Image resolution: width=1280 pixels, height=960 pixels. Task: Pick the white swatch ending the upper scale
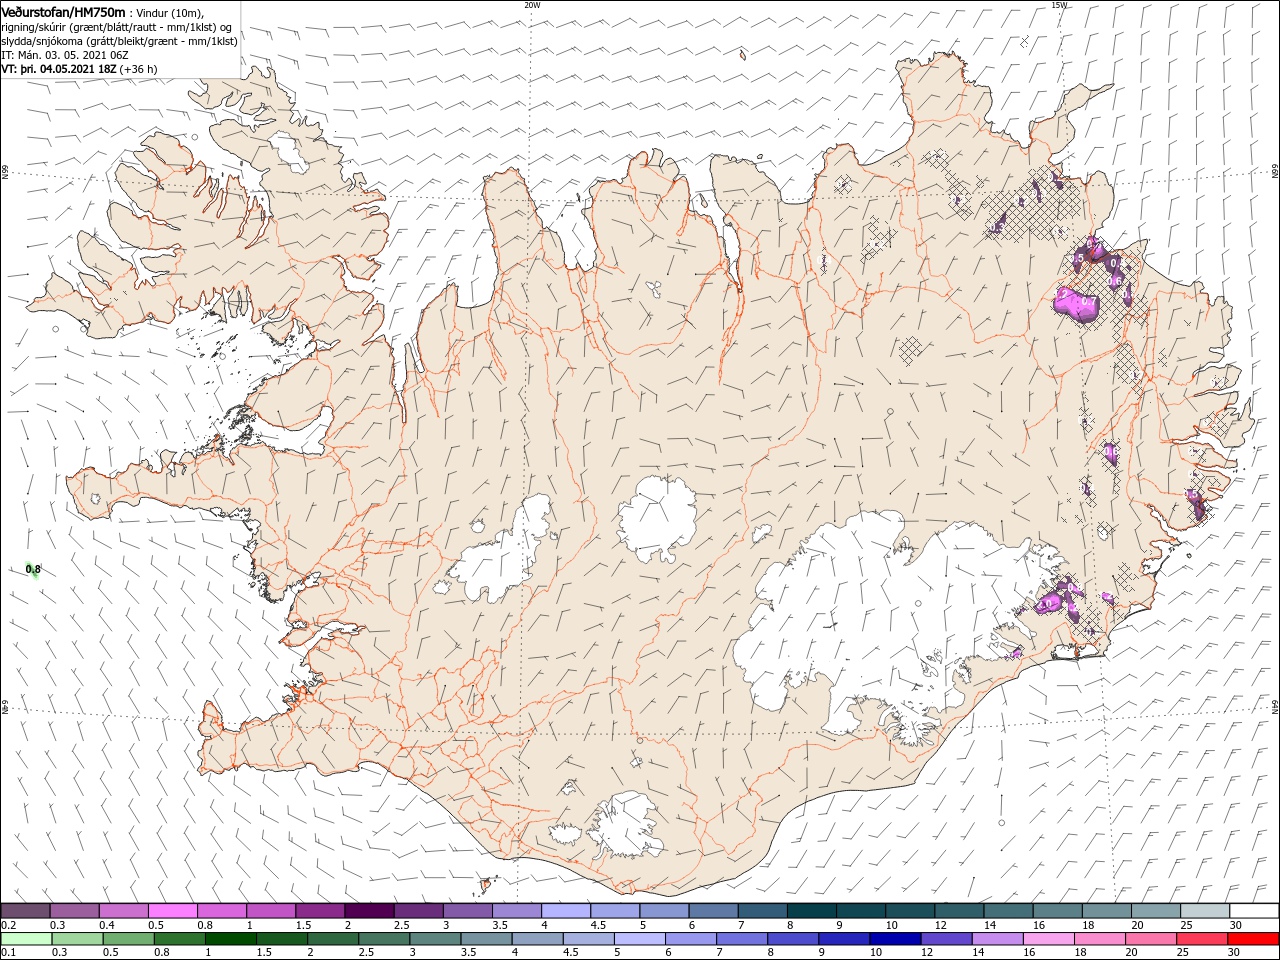(1253, 911)
